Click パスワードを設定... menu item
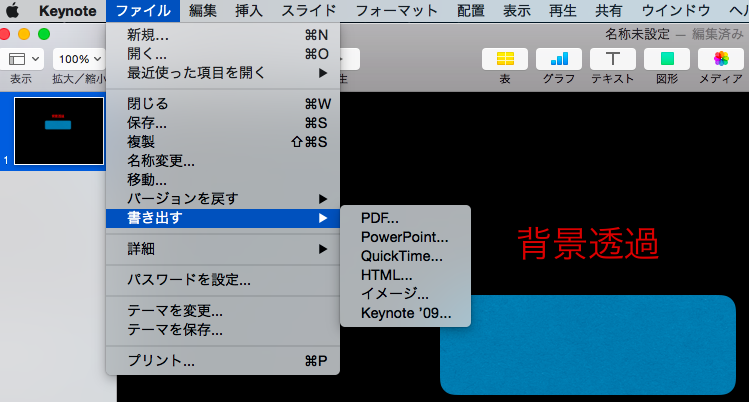The width and height of the screenshot is (749, 402). click(188, 279)
